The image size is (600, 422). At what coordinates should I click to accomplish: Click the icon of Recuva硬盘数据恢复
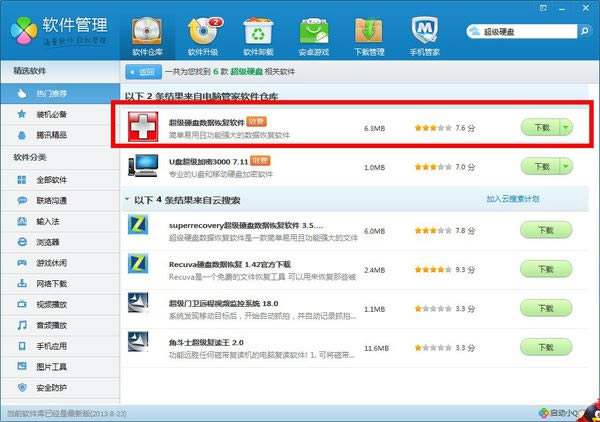click(x=138, y=263)
